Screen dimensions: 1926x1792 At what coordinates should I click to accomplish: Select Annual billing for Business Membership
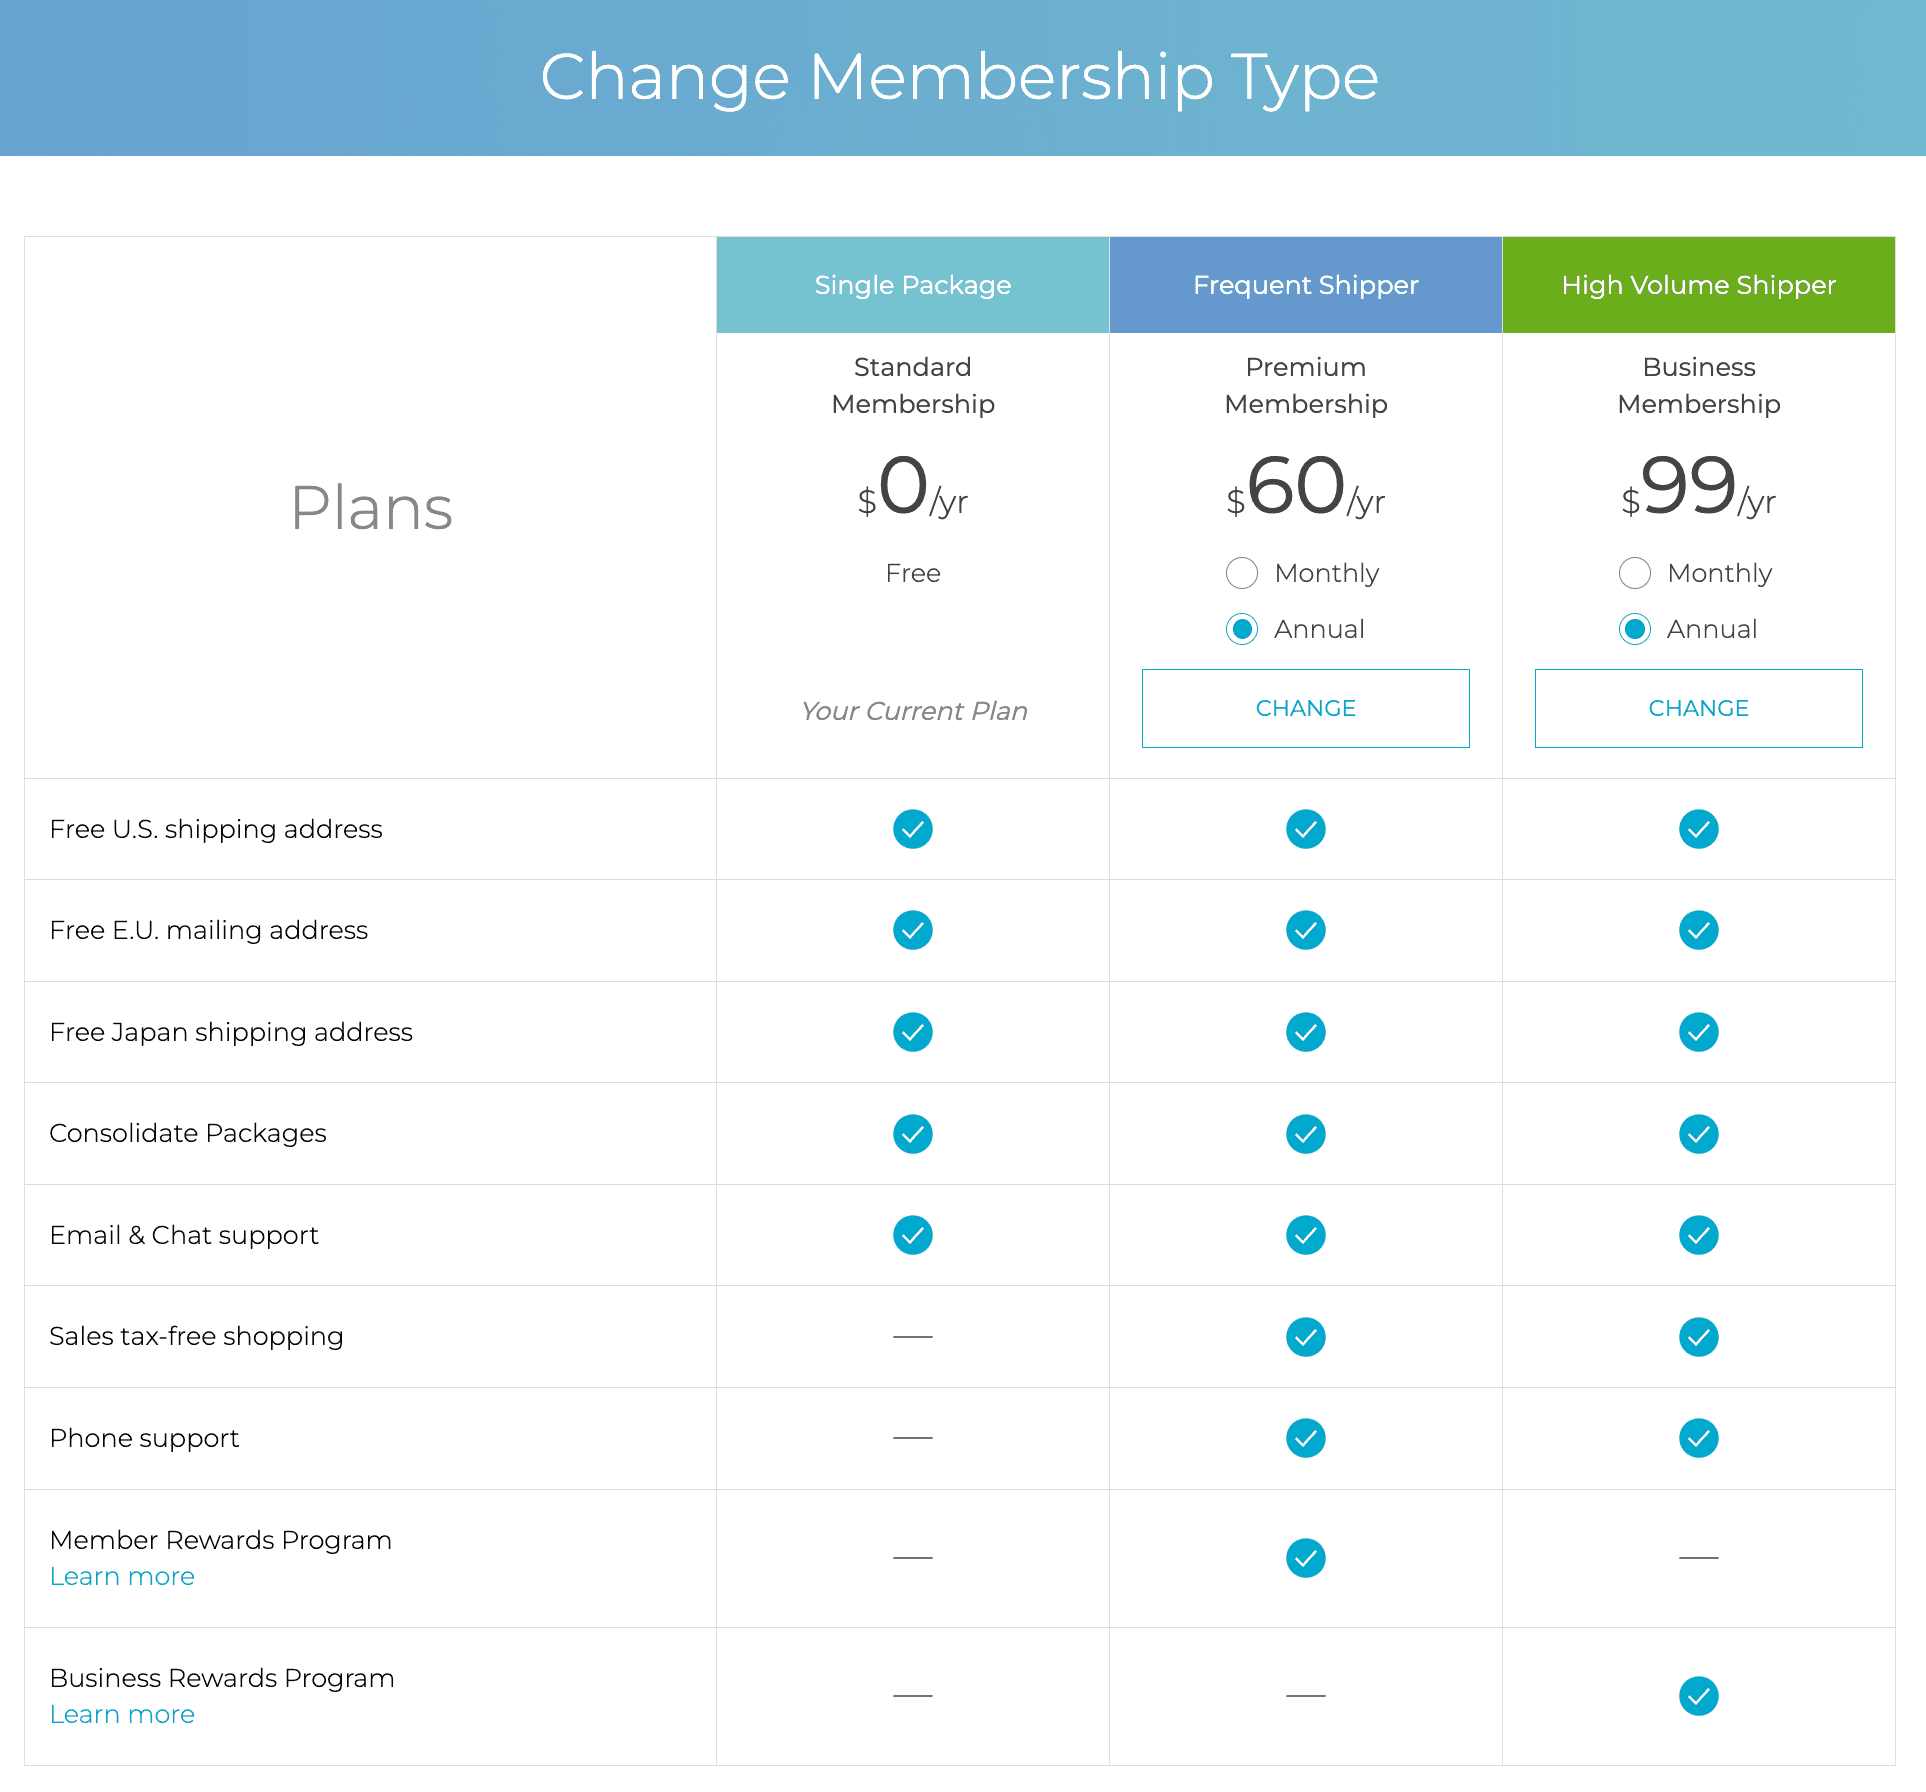tap(1635, 629)
